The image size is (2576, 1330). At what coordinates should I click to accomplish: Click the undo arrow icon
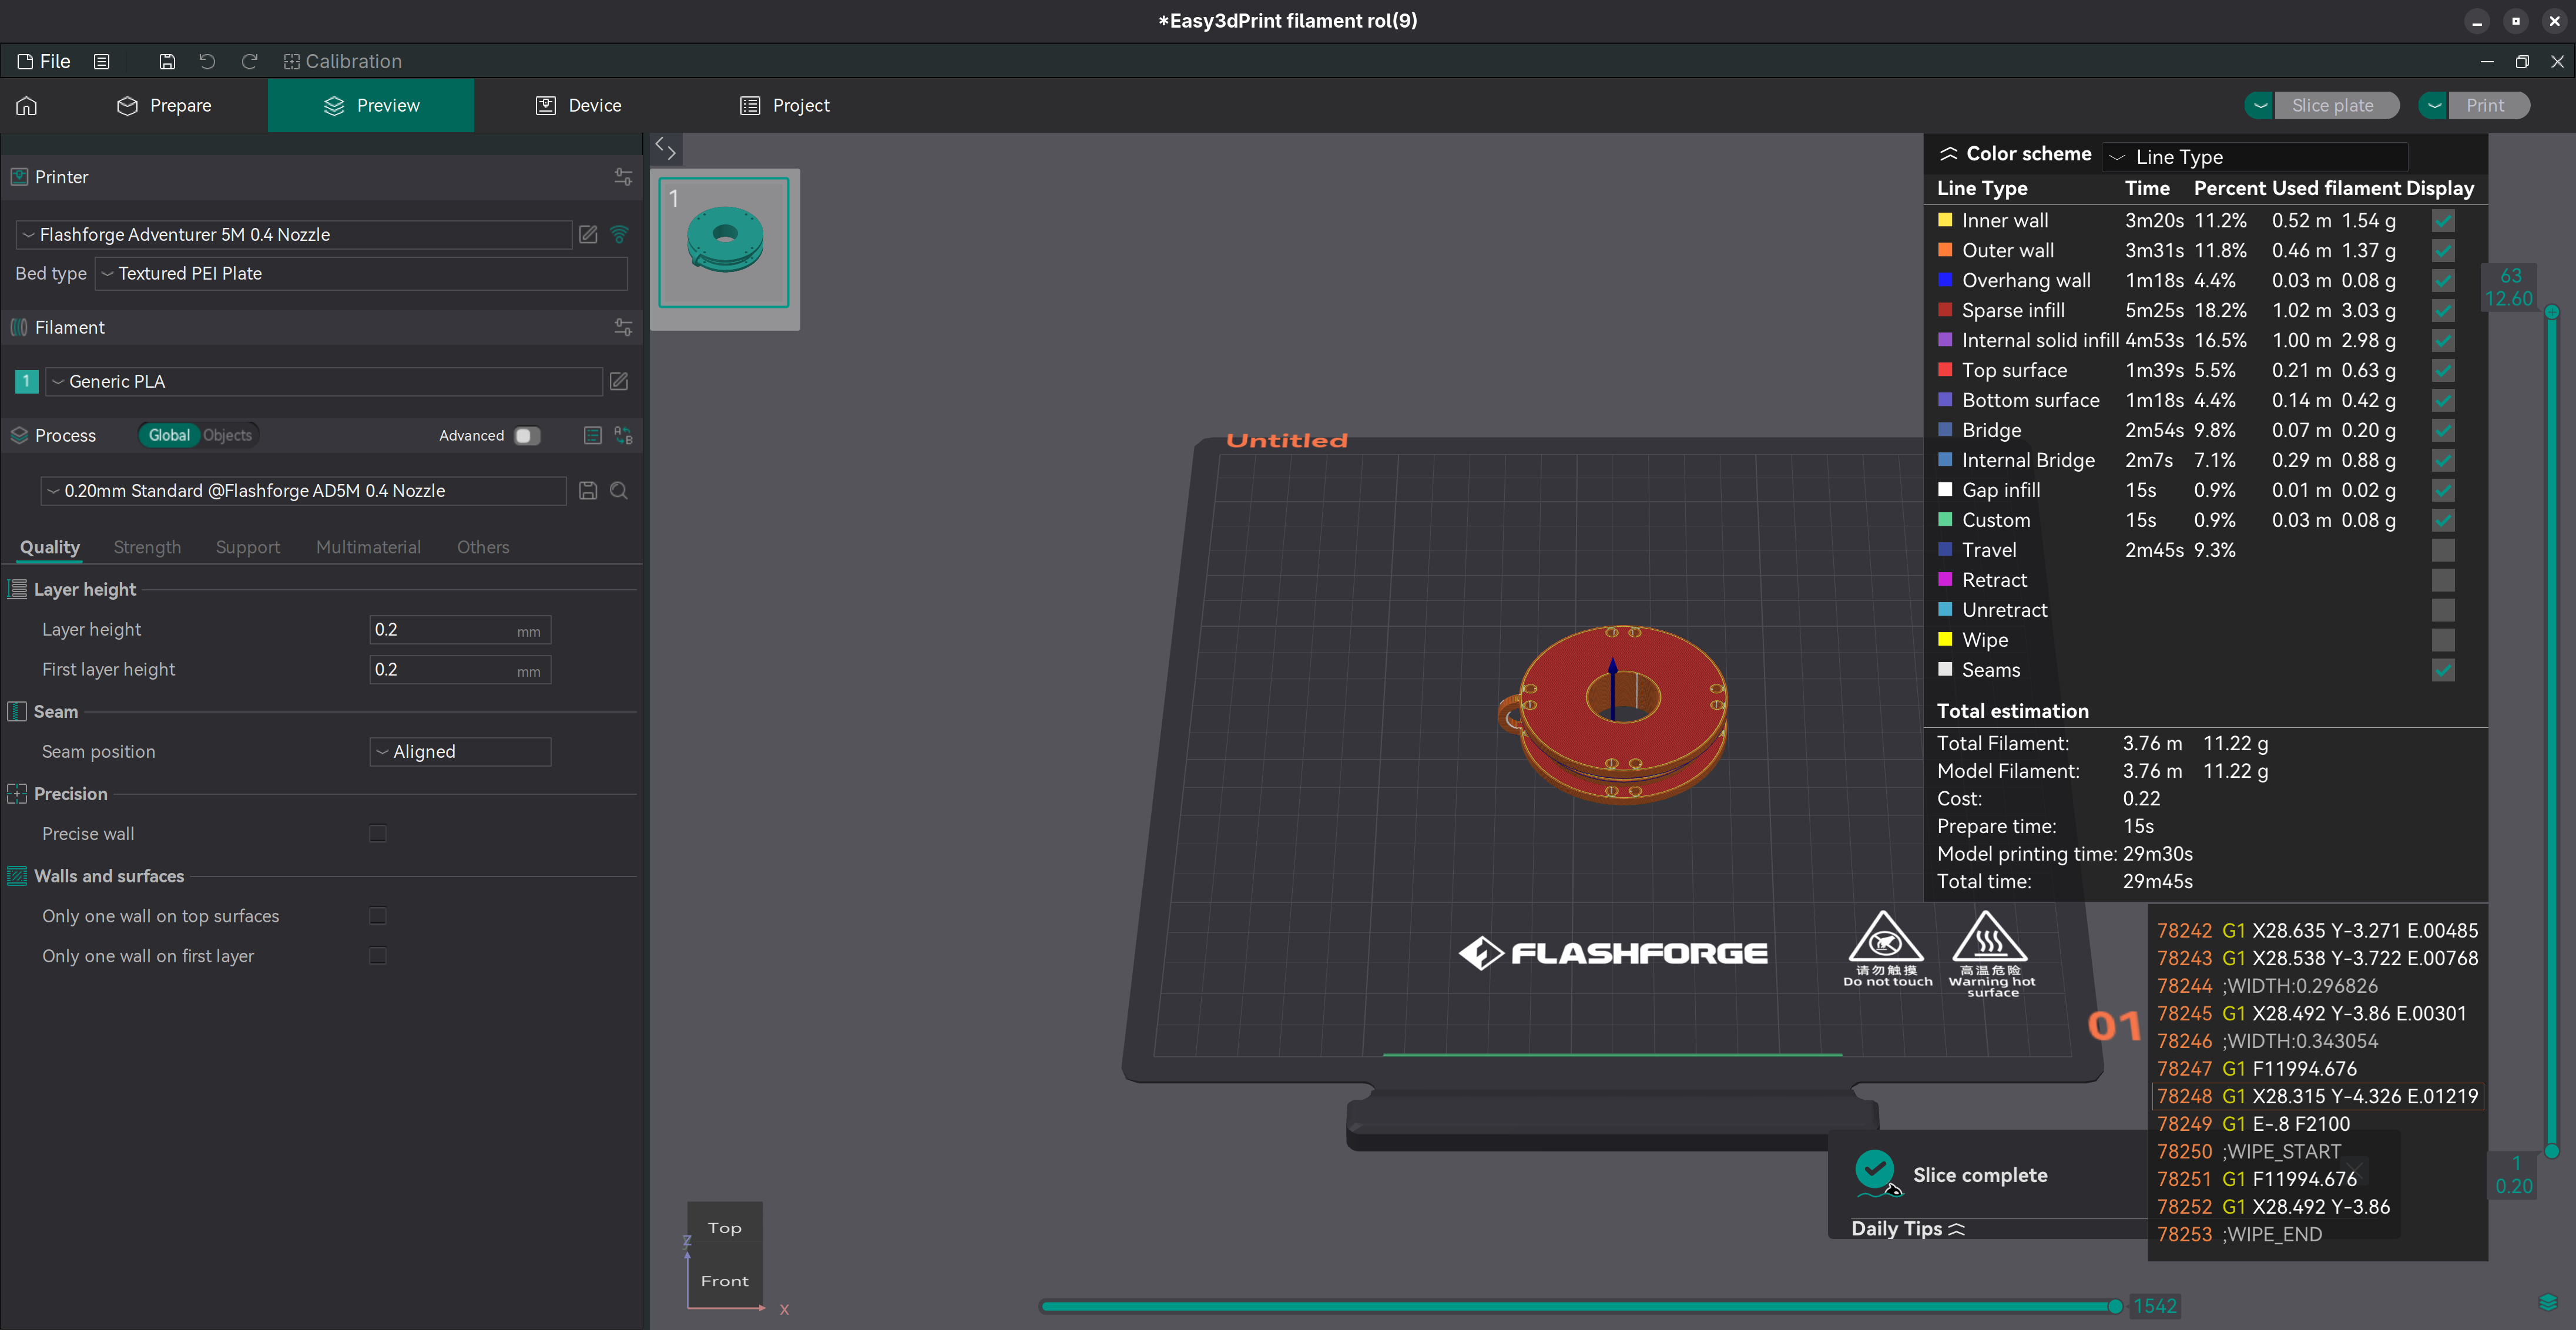pyautogui.click(x=207, y=62)
